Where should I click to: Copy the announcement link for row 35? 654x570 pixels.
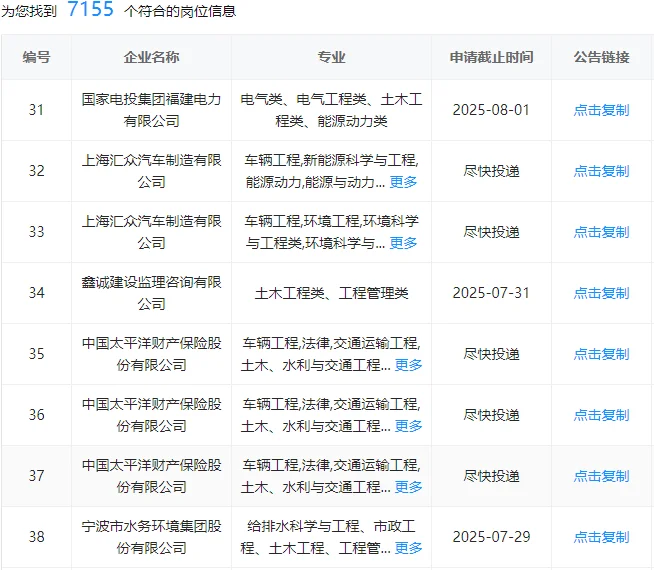tap(601, 354)
